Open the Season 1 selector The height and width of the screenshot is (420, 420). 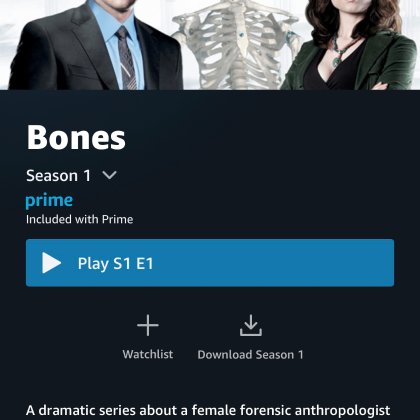coord(71,176)
